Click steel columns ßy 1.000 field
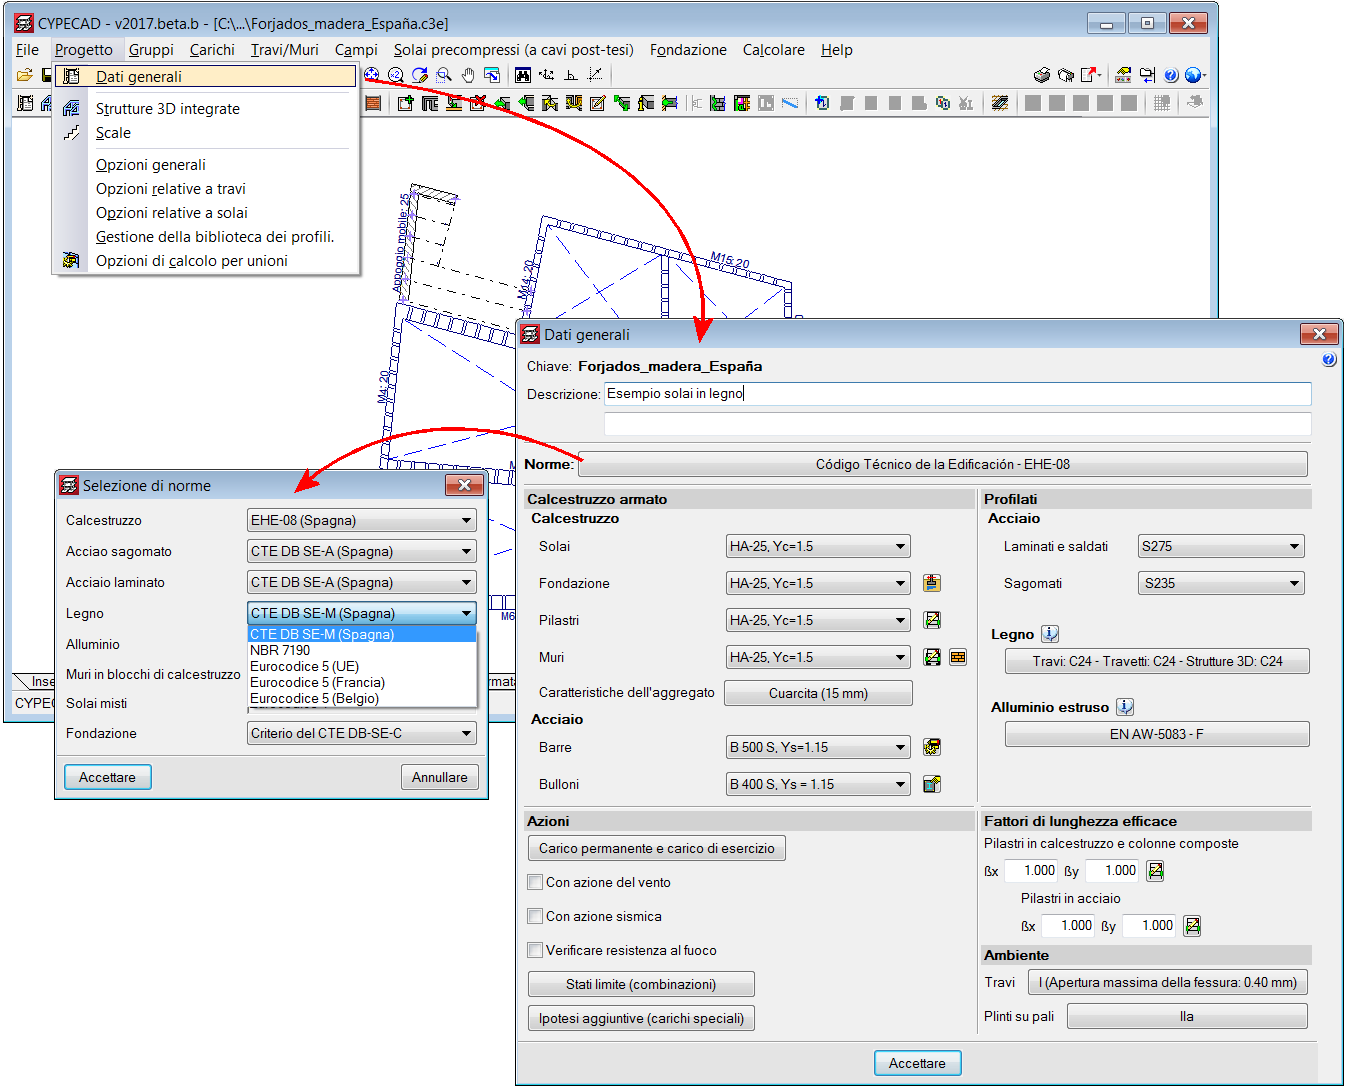1350x1086 pixels. (1148, 926)
